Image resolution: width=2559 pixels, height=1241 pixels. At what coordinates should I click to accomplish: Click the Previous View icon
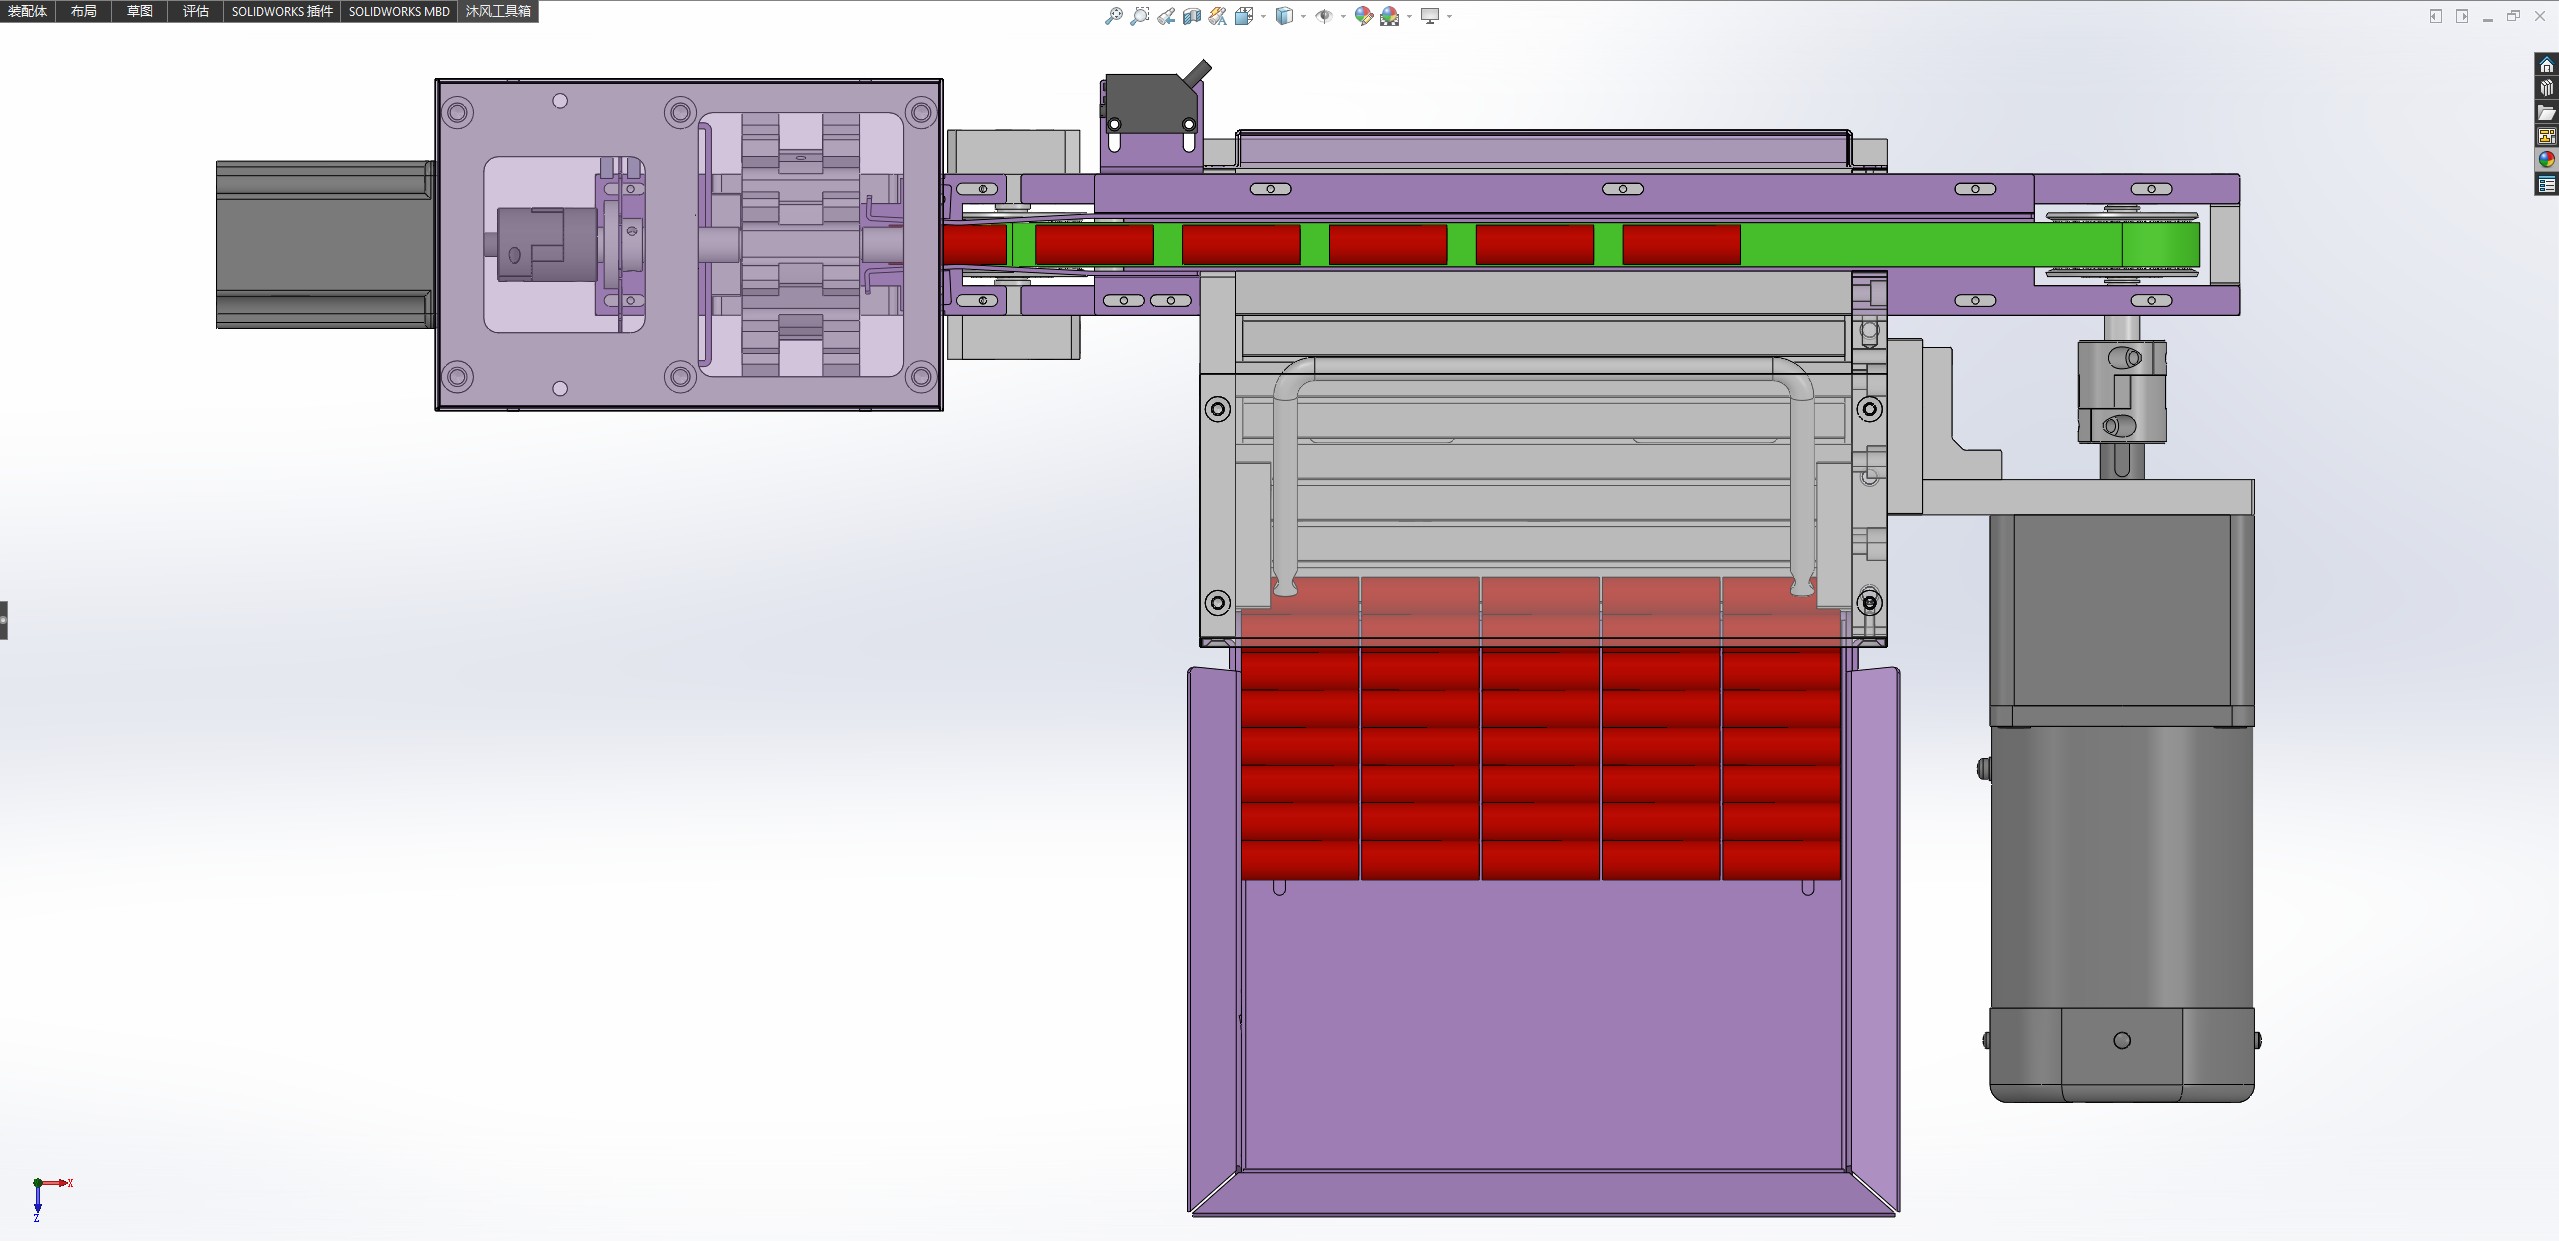coord(1166,16)
